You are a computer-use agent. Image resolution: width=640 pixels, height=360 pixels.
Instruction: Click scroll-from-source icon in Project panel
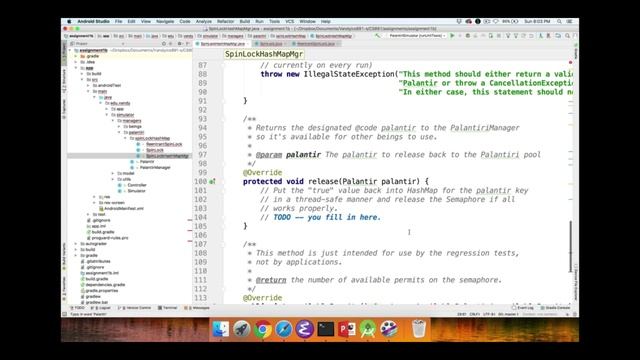tap(164, 43)
